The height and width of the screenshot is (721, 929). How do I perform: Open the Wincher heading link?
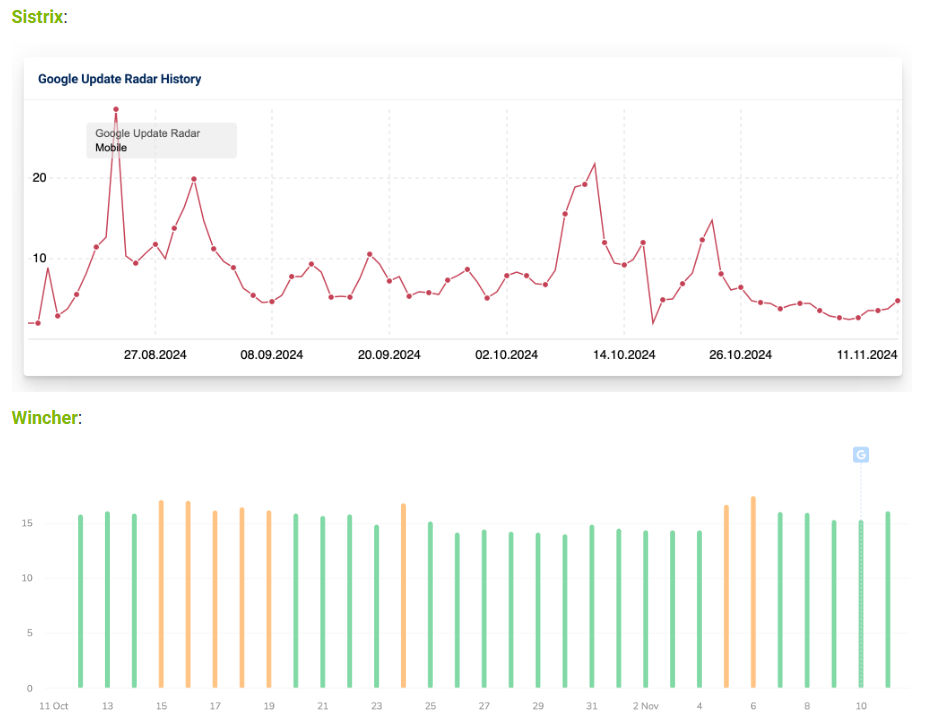coord(44,417)
